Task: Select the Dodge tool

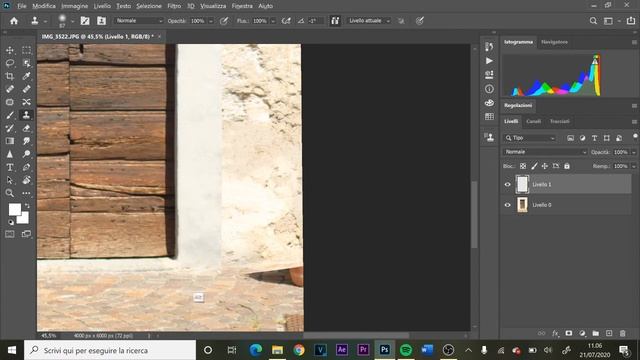Action: pyautogui.click(x=27, y=154)
